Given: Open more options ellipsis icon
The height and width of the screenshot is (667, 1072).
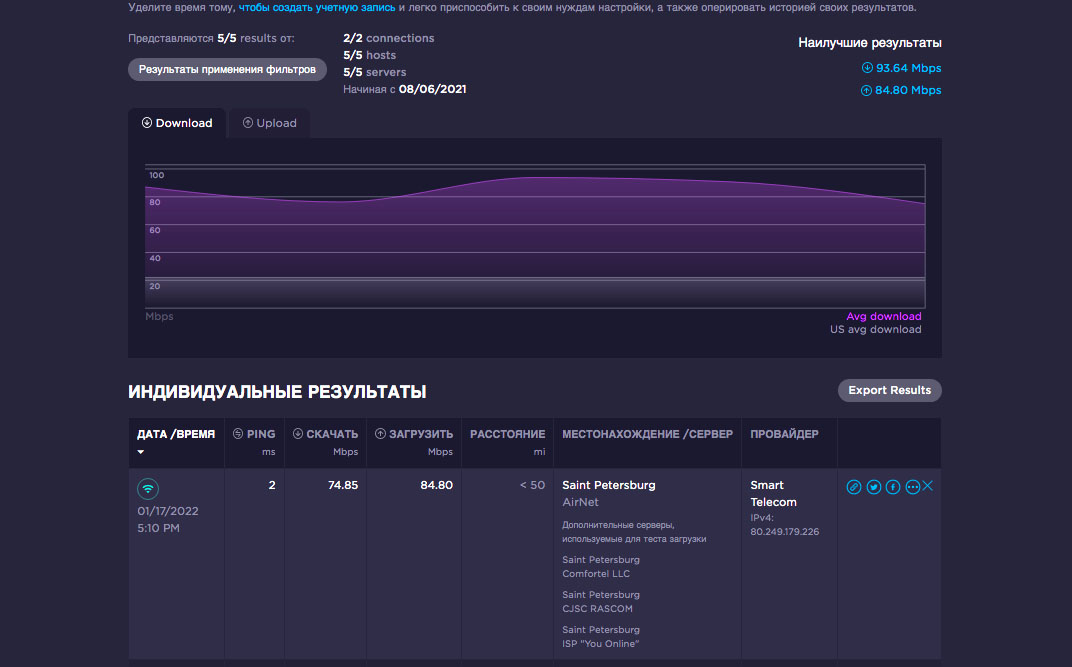Looking at the screenshot, I should 912,487.
